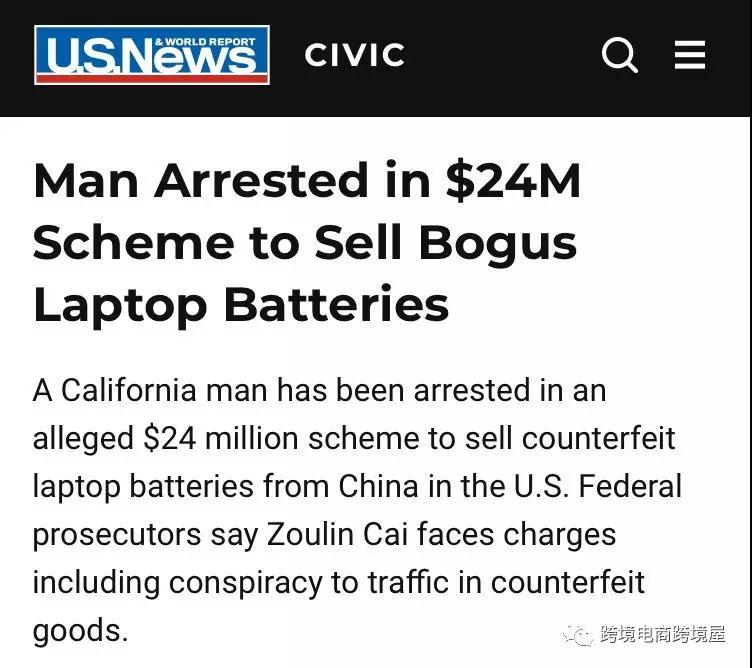Click 'Laptop Batteries' headline text
This screenshot has height=668, width=752.
click(241, 305)
